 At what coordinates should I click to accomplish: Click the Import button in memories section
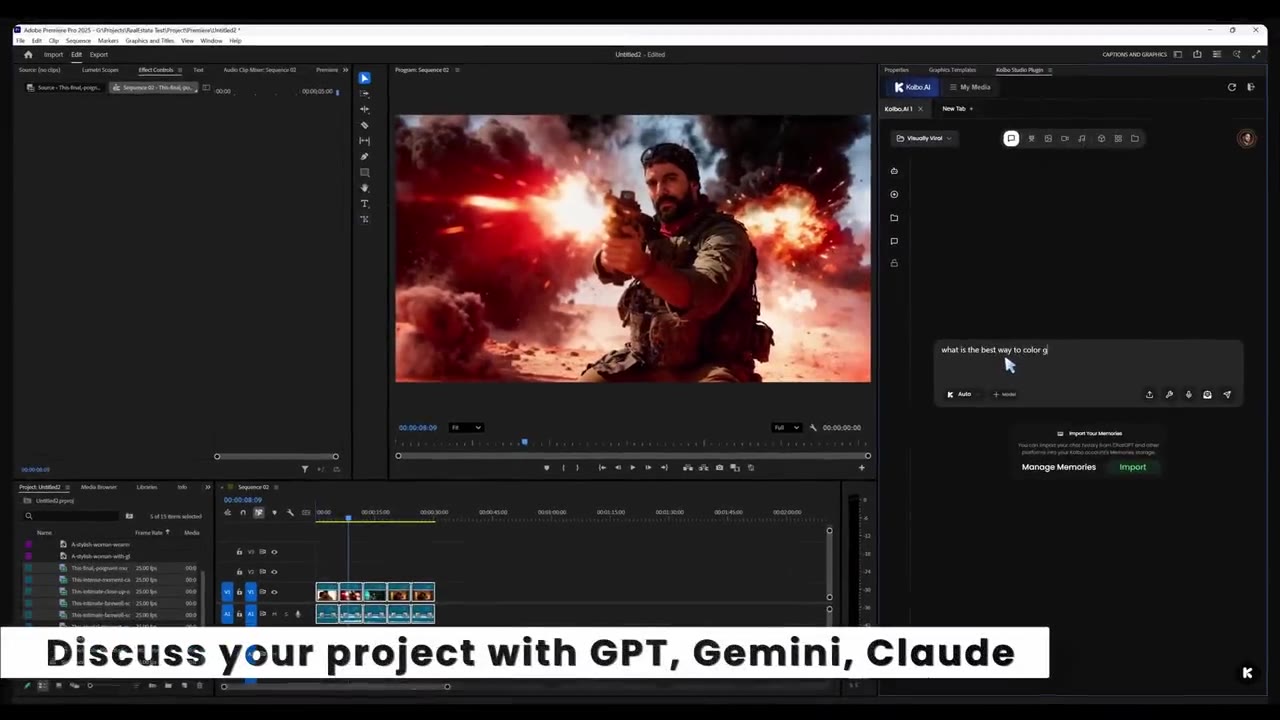(1133, 467)
